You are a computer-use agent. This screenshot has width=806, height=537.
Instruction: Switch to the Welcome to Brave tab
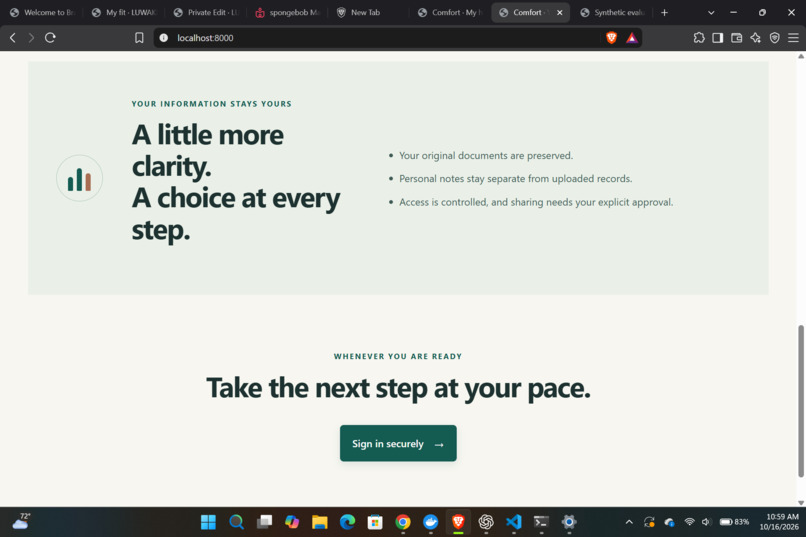tap(43, 12)
